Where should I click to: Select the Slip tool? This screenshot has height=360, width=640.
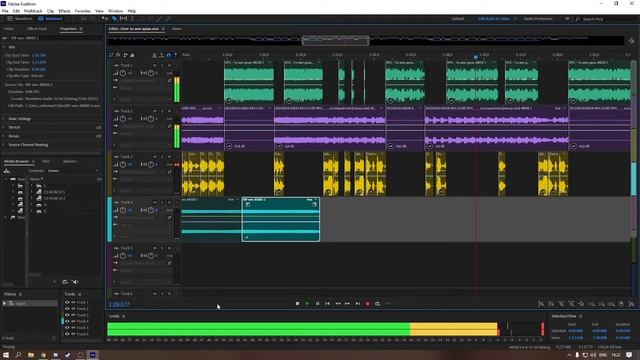pyautogui.click(x=123, y=19)
